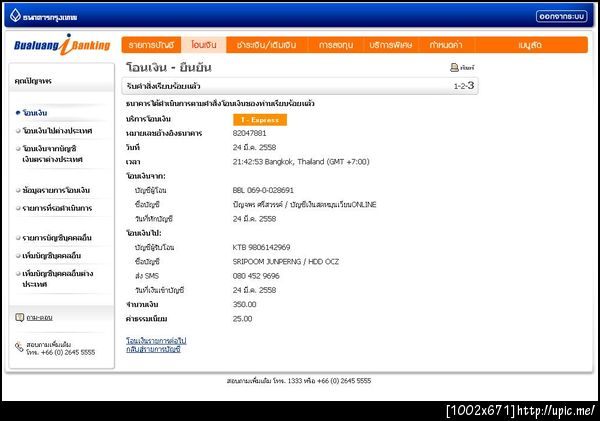Open เพิ่มบัญชีบุคคลอื่น sidebar link

point(52,255)
